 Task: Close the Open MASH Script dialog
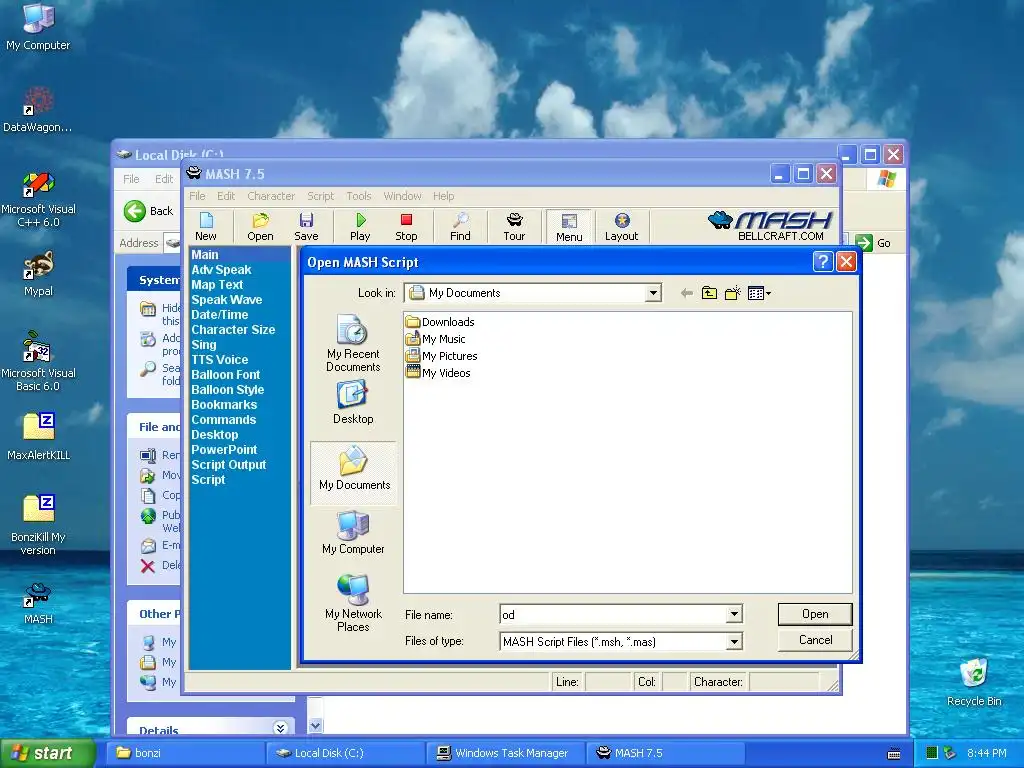point(846,262)
